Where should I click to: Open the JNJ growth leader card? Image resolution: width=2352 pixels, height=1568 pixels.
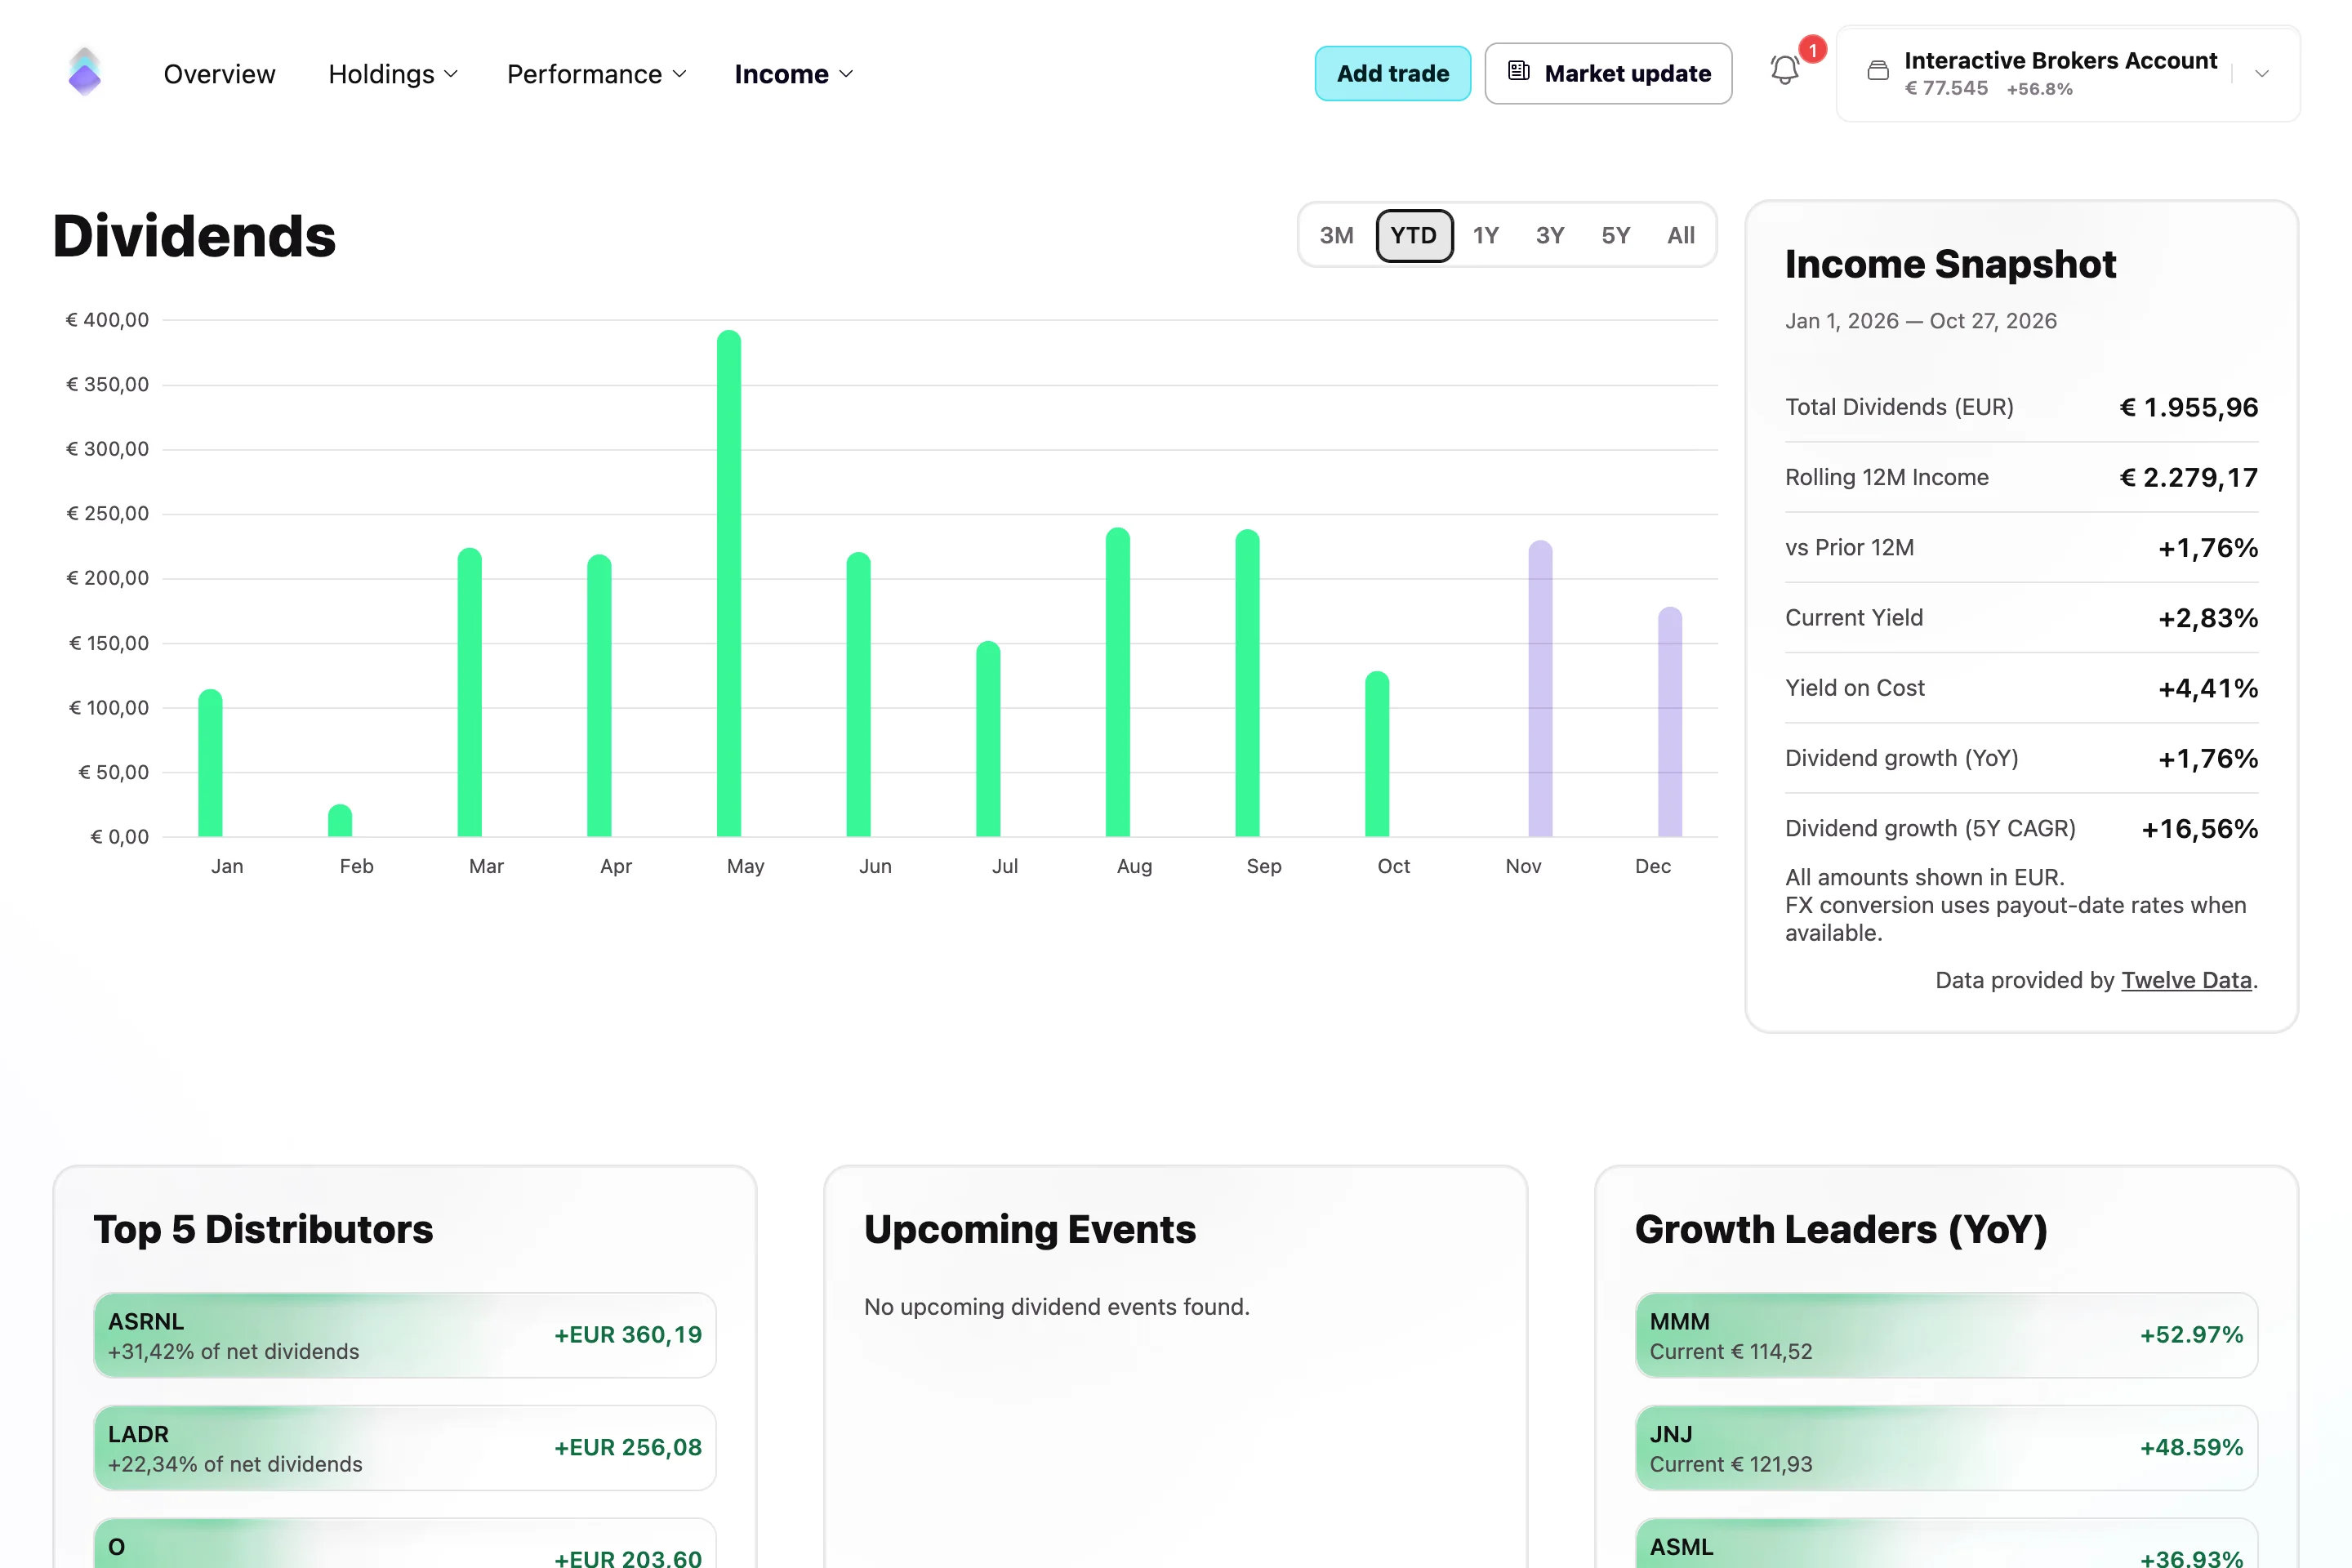coord(1946,1448)
